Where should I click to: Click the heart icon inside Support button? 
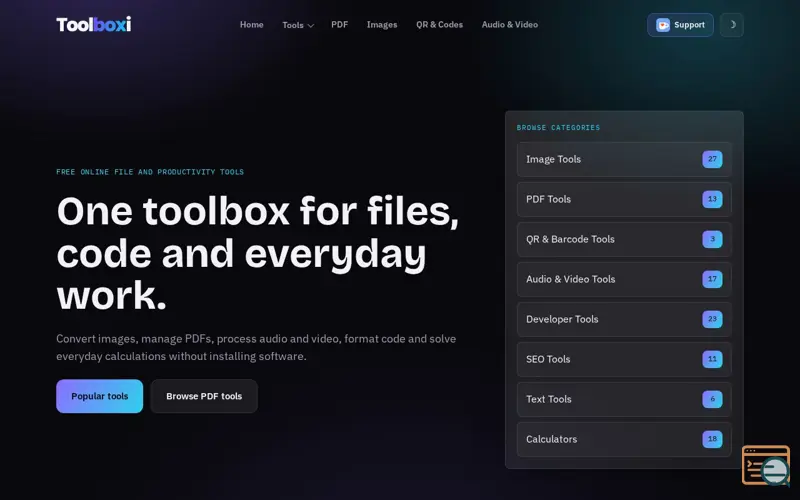point(663,25)
